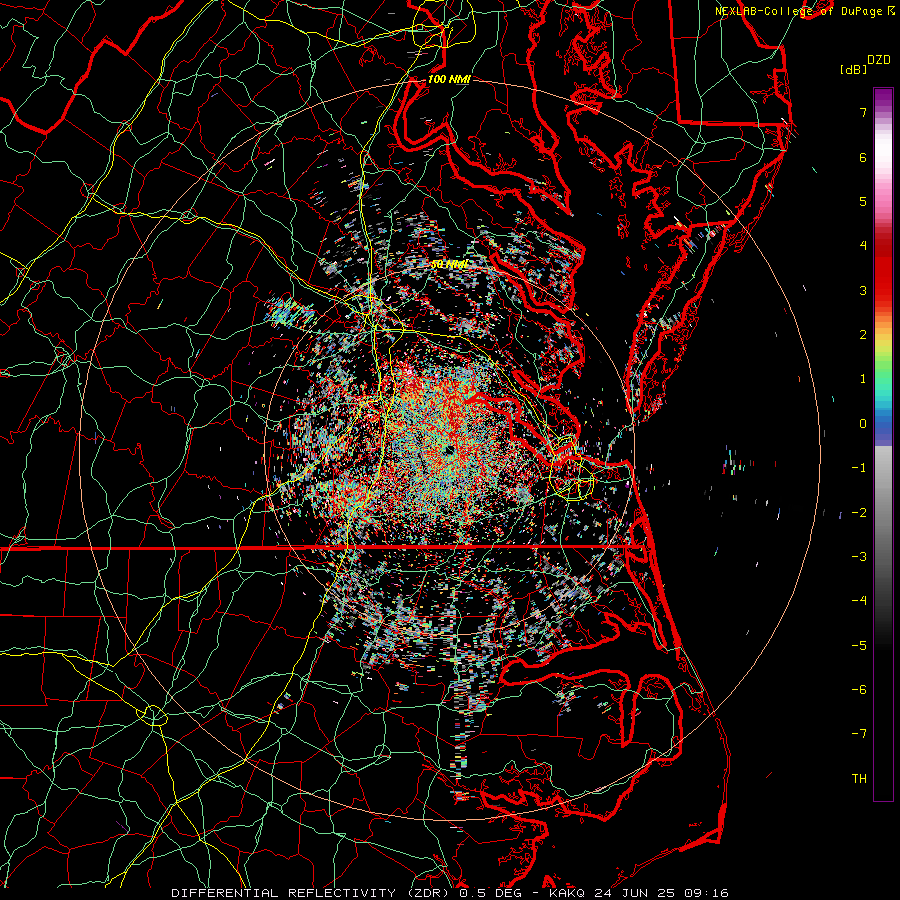Click the -2 dB scale value
Screen dimensions: 900x900
pos(859,512)
